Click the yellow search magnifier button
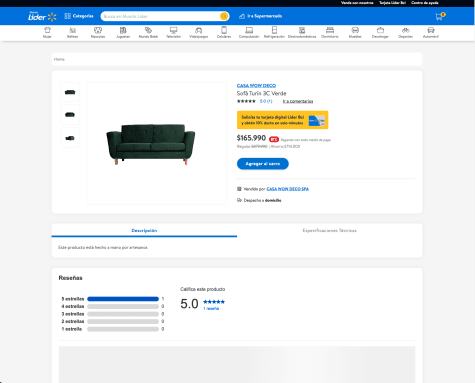Image resolution: width=475 pixels, height=383 pixels. (x=224, y=16)
